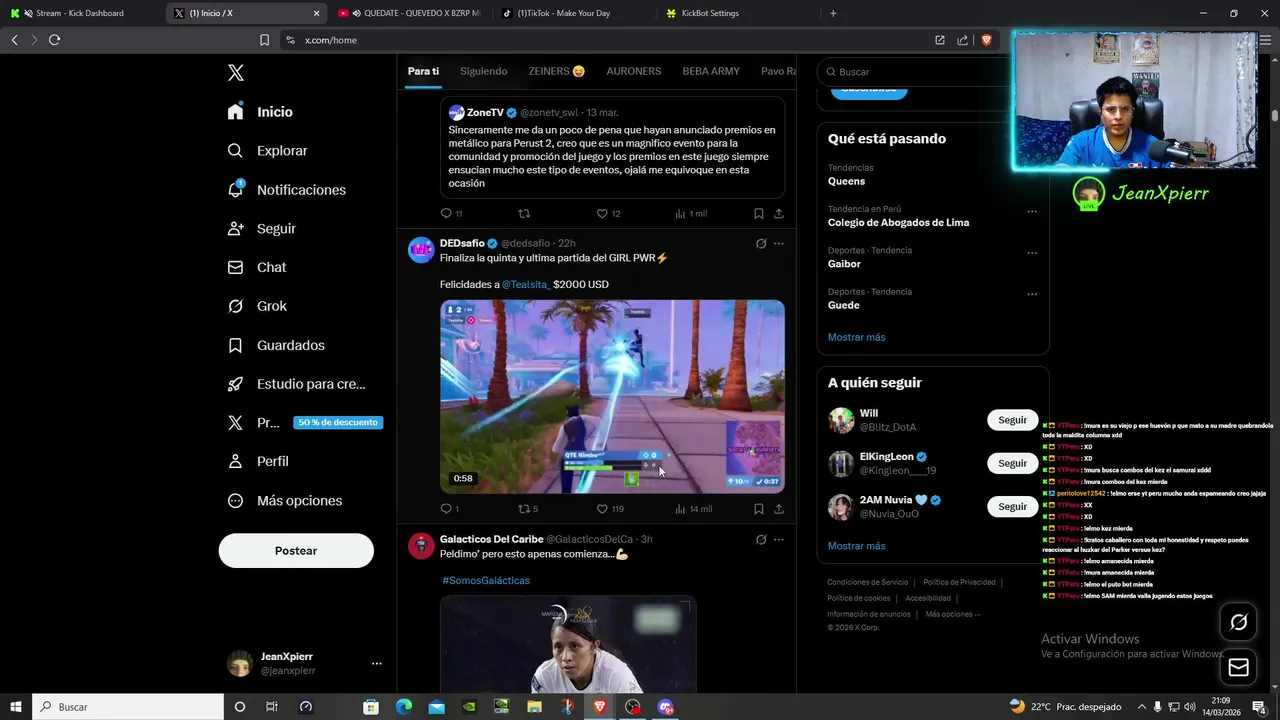Open the floating Grok button at bottom right
Viewport: 1280px width, 720px height.
[1238, 622]
